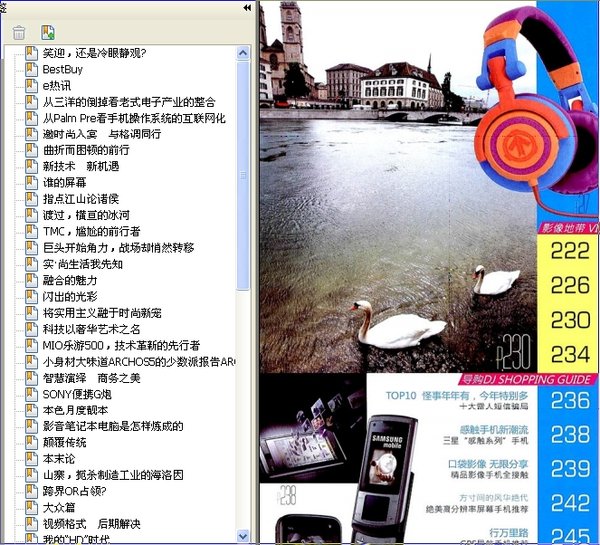The width and height of the screenshot is (600, 545).
Task: Click page number 234 in contents
Action: pyautogui.click(x=570, y=354)
